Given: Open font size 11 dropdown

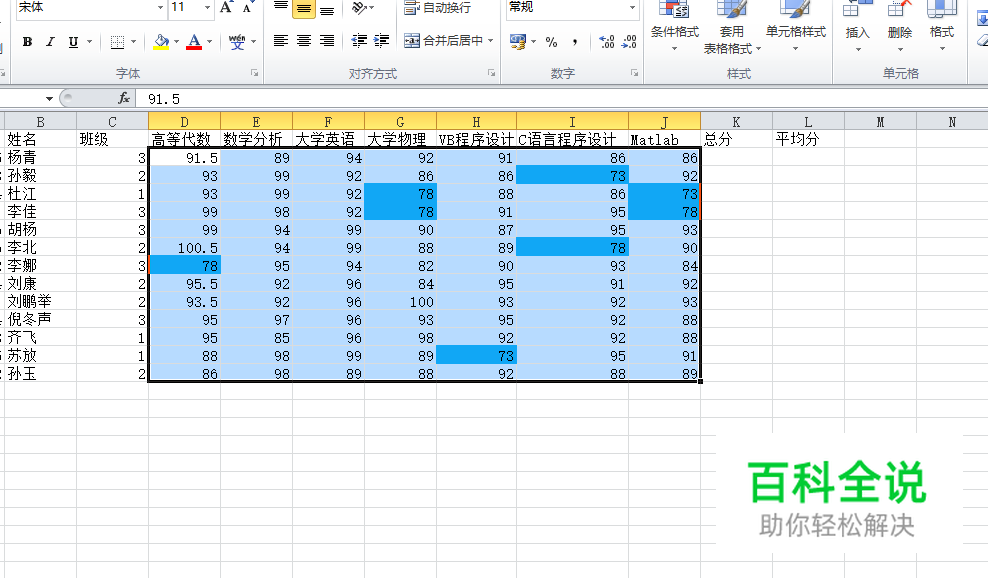Looking at the screenshot, I should pos(207,8).
